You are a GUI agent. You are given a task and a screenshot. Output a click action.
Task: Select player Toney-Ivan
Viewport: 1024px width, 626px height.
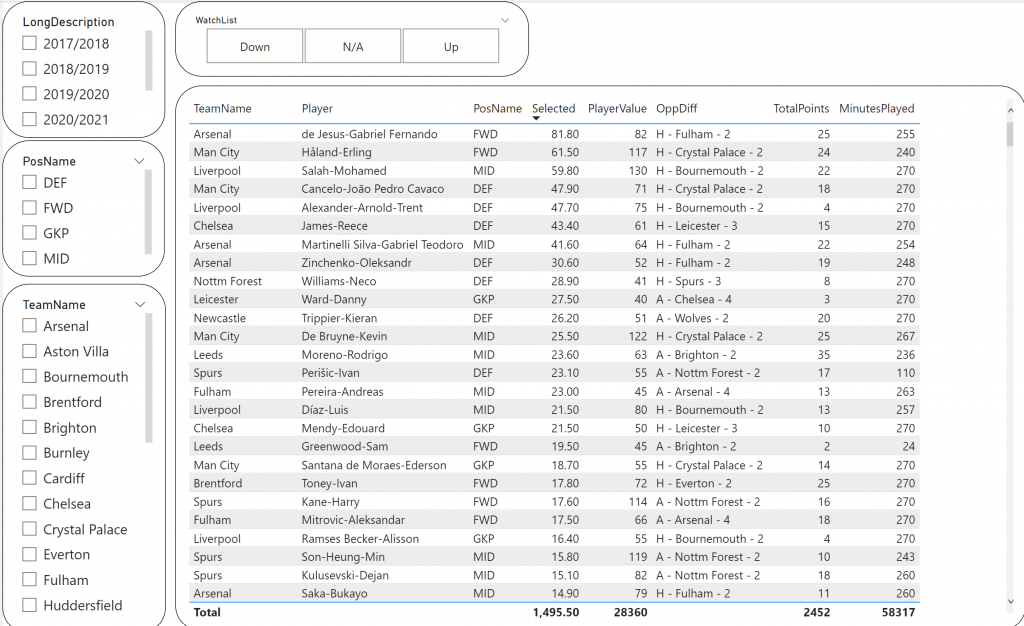pyautogui.click(x=329, y=483)
